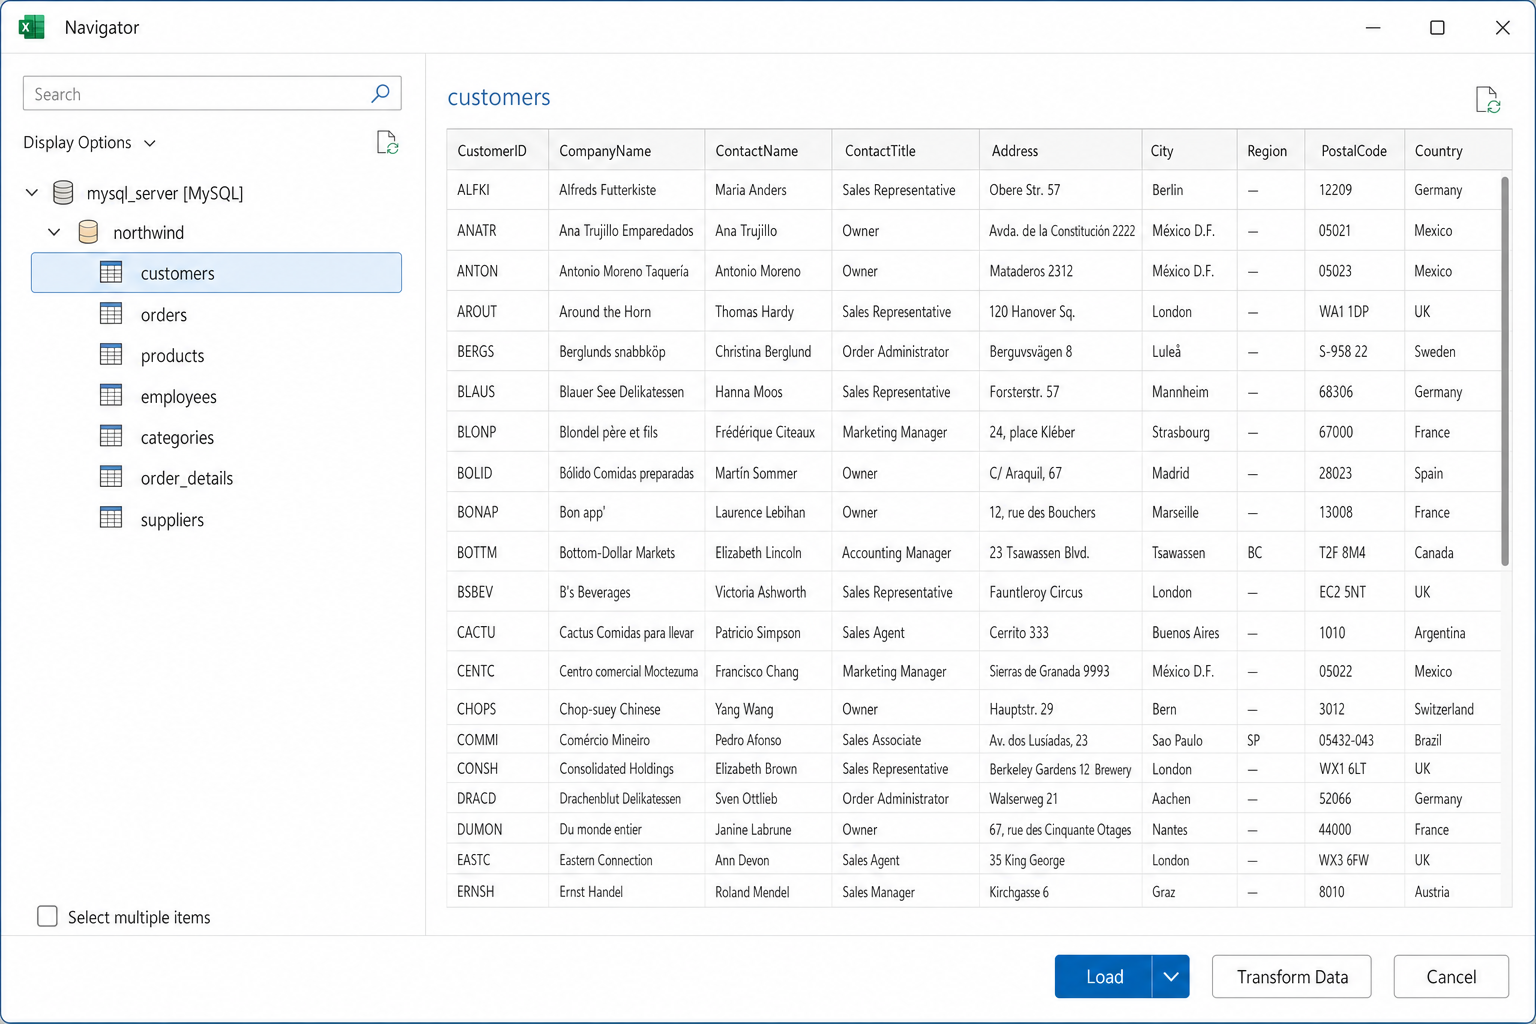The image size is (1536, 1024).
Task: Click the mysql_server database icon
Action: (63, 192)
